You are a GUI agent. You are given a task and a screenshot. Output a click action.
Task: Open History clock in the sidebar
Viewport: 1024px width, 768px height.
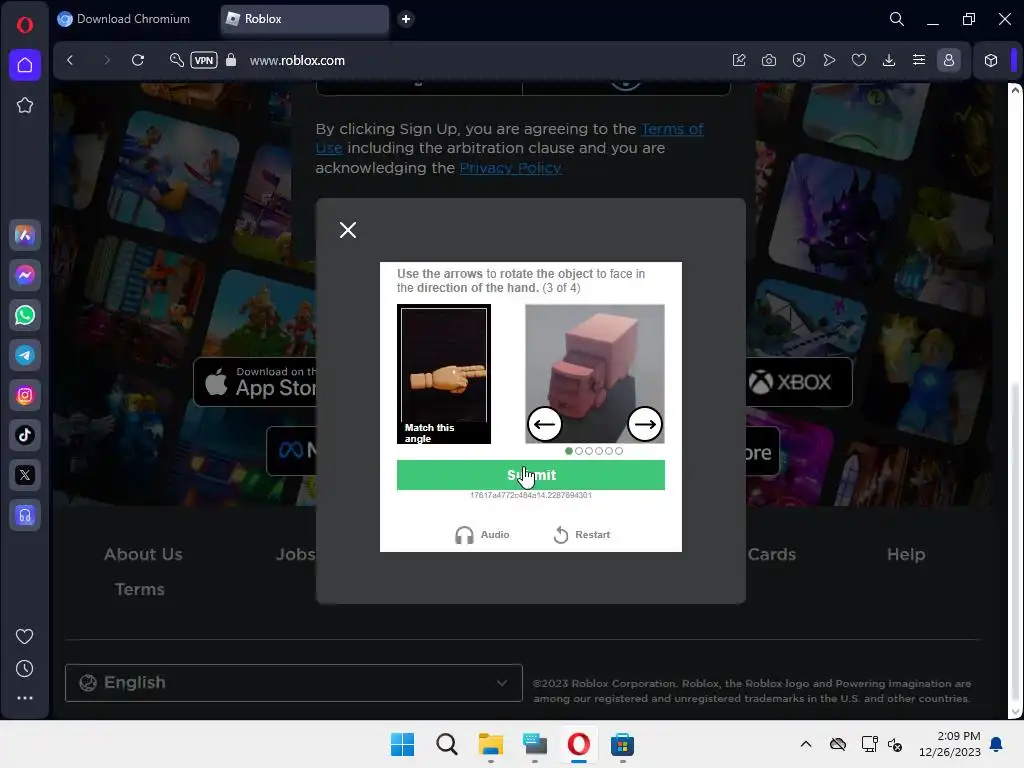(x=25, y=668)
